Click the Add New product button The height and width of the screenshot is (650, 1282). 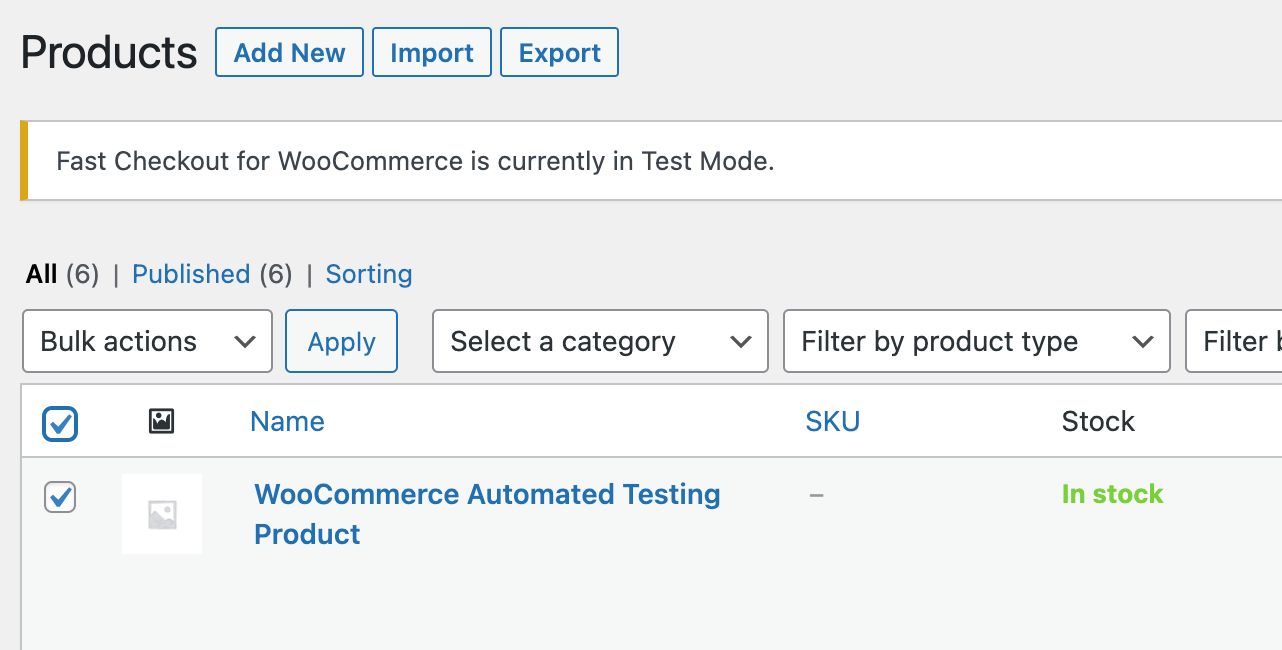click(289, 53)
